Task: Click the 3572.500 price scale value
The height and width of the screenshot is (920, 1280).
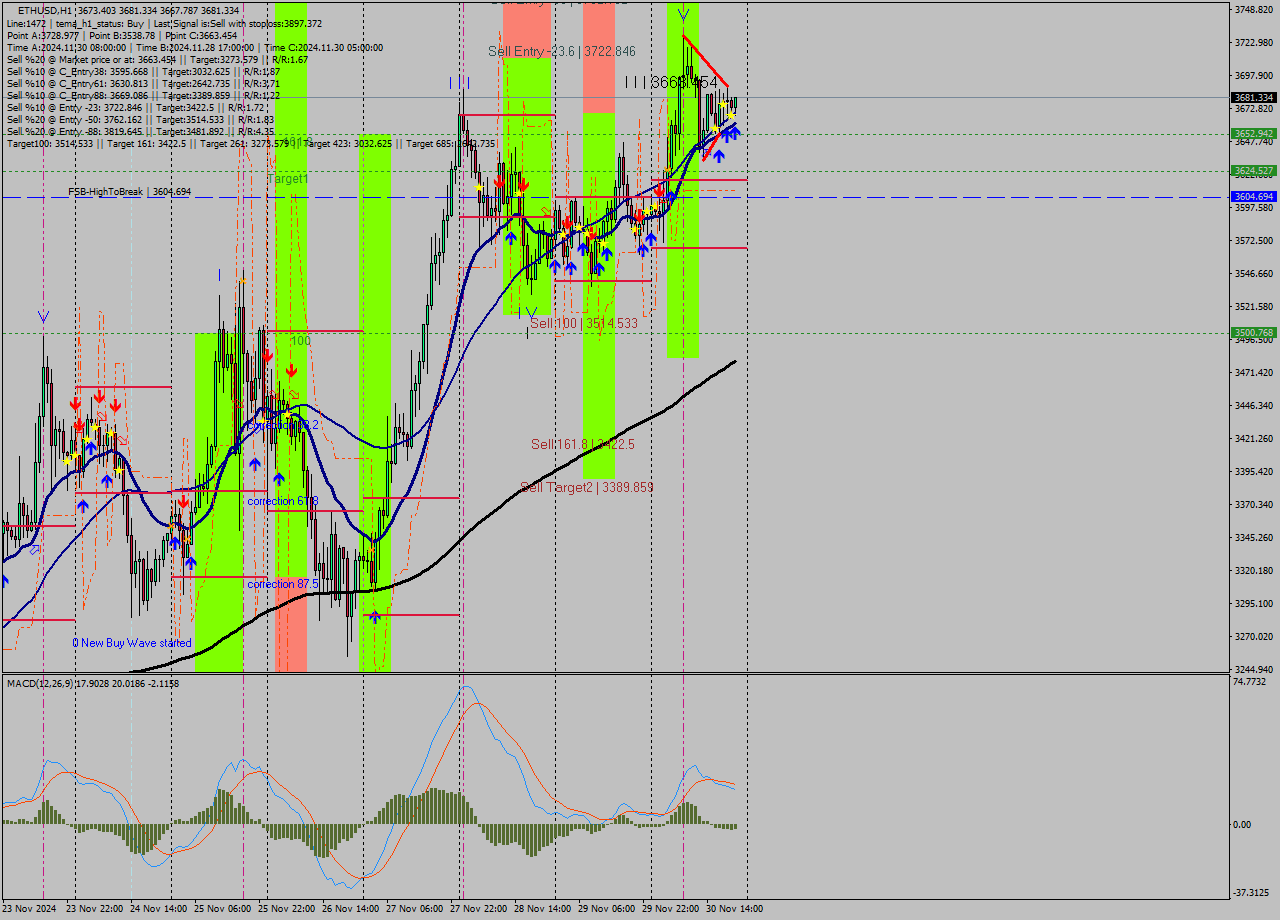Action: [x=1253, y=241]
